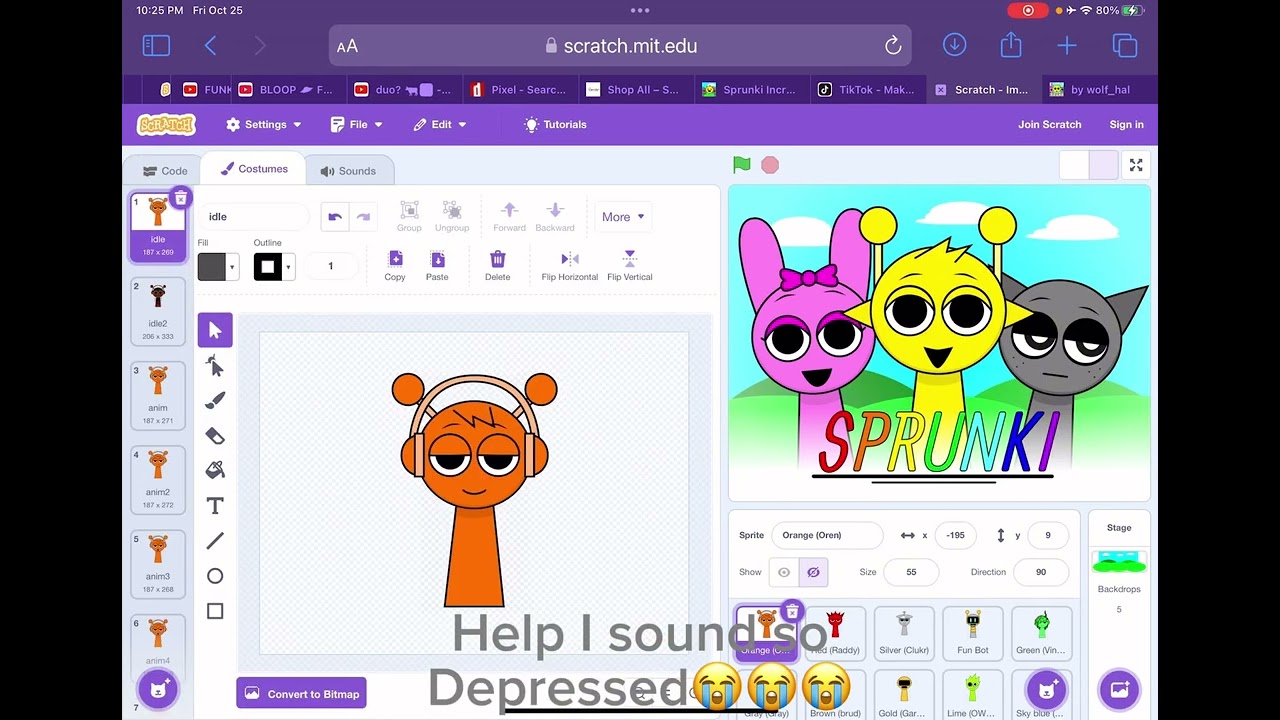Open the Choose a Costume button
The width and height of the screenshot is (1280, 720).
(x=158, y=689)
